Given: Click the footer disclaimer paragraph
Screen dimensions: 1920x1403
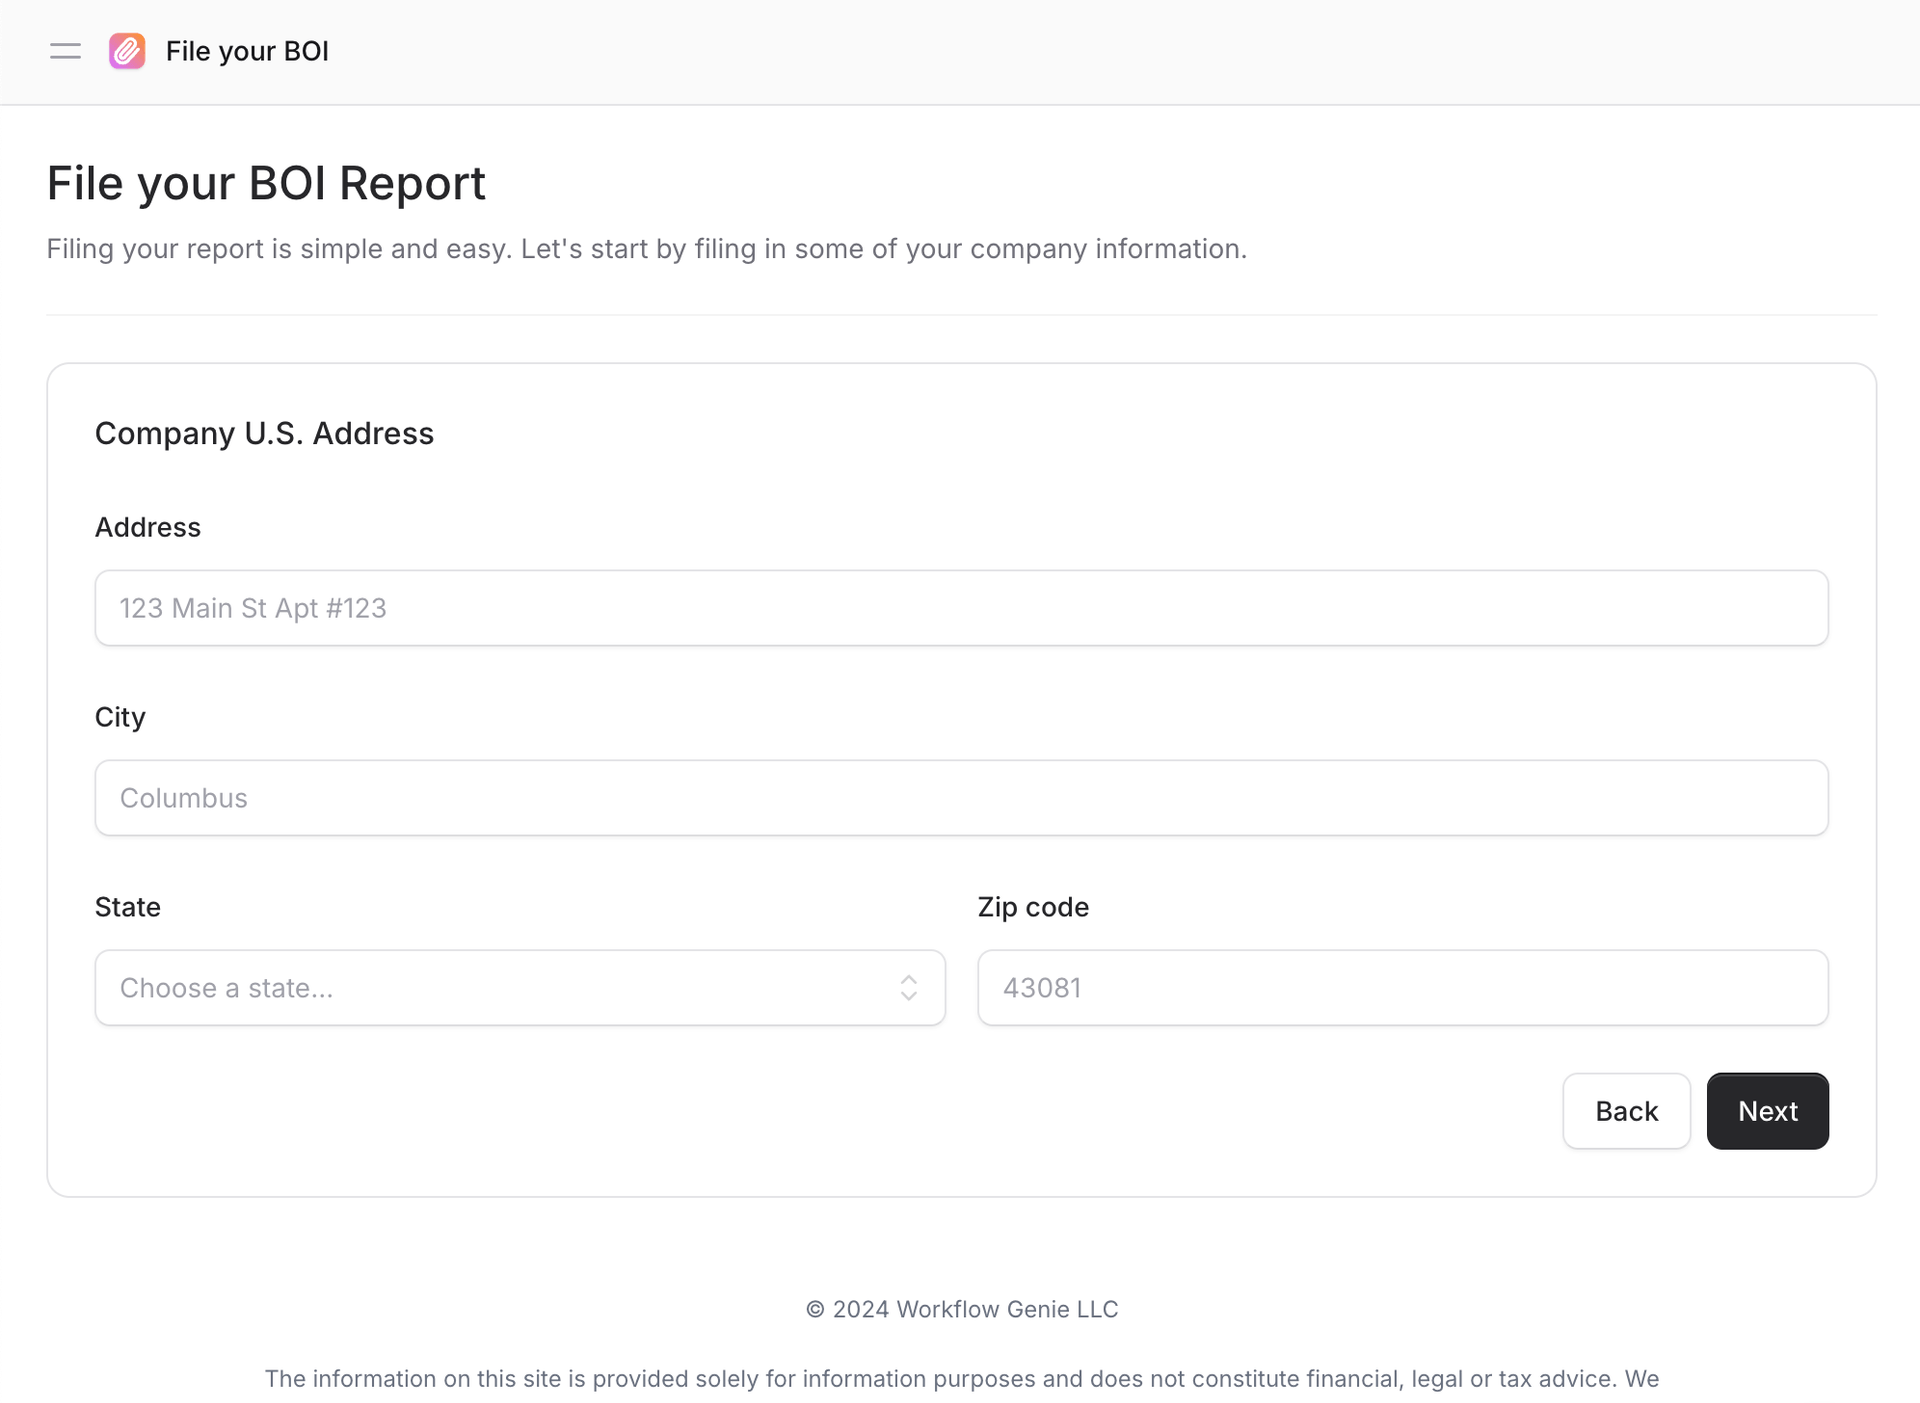Looking at the screenshot, I should click(961, 1379).
